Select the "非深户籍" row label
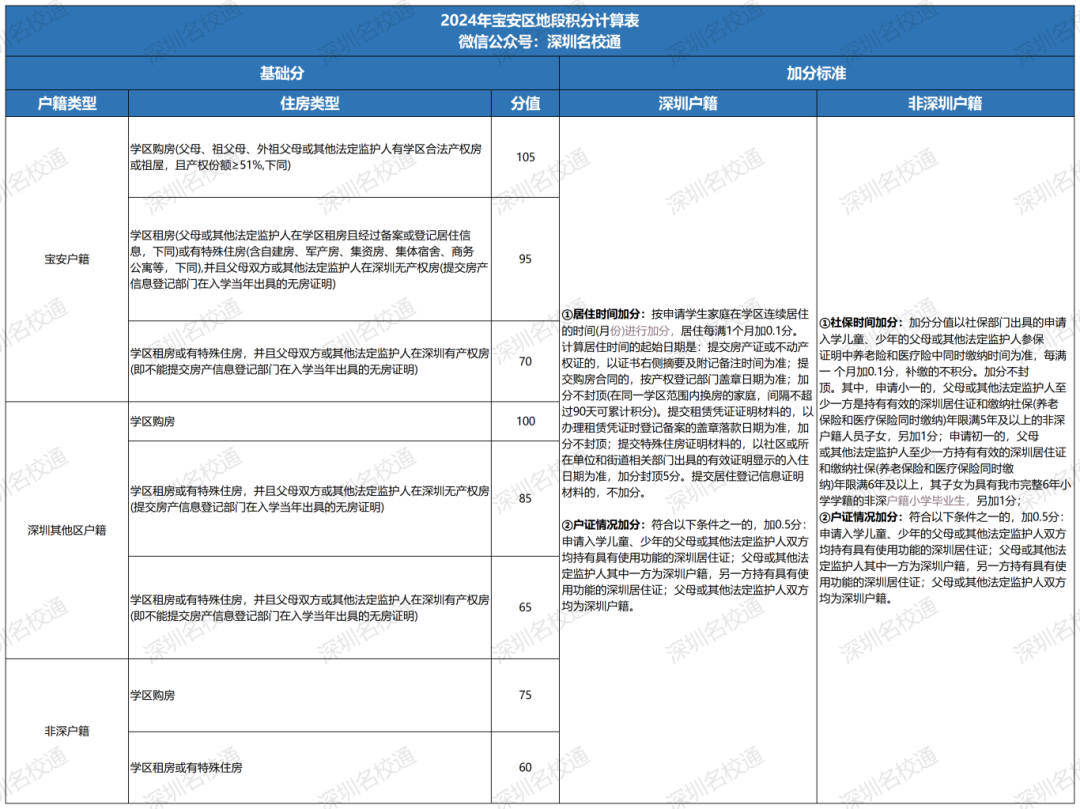The width and height of the screenshot is (1080, 809). [67, 731]
